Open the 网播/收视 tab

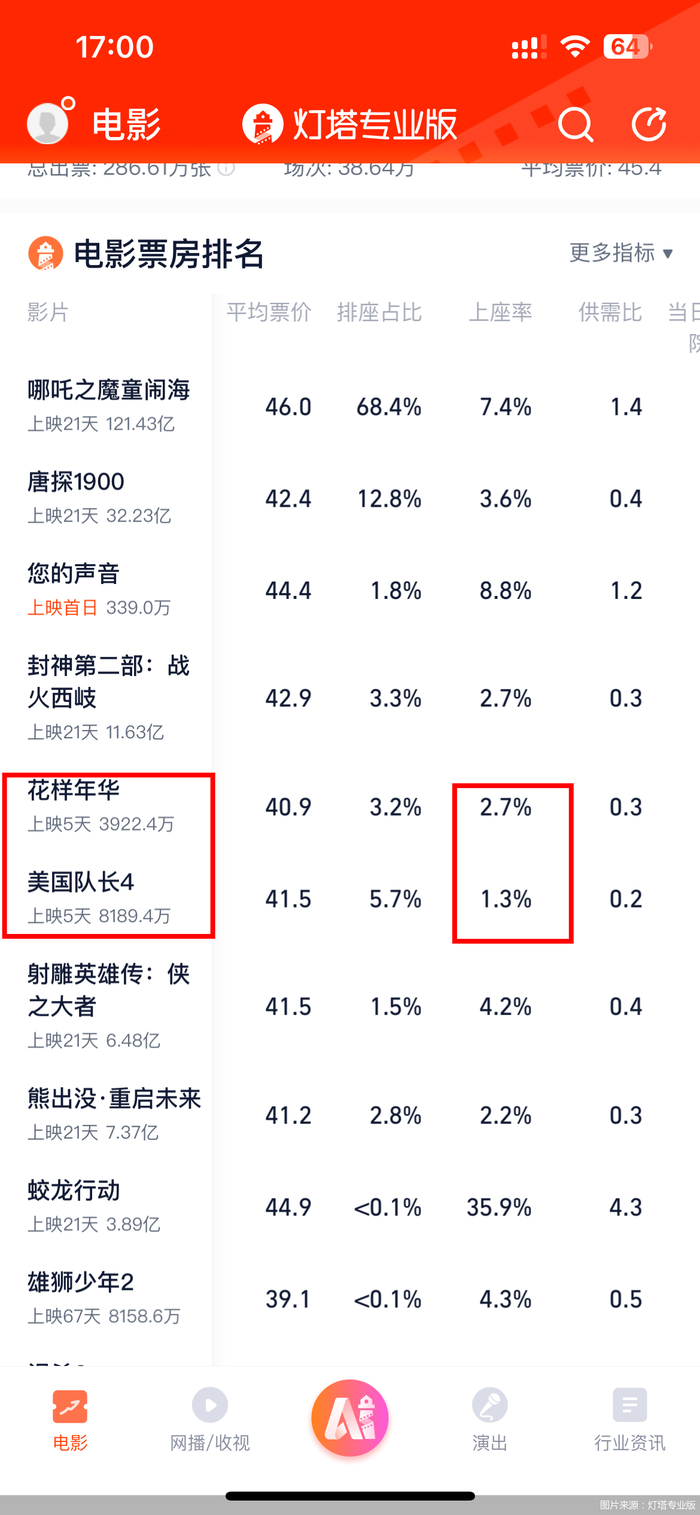209,1419
